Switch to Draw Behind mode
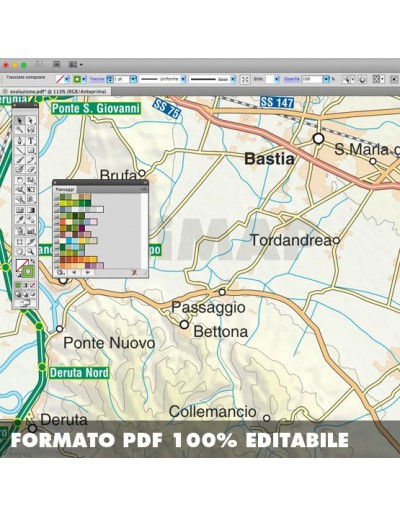The height and width of the screenshot is (517, 400). [x=25, y=294]
